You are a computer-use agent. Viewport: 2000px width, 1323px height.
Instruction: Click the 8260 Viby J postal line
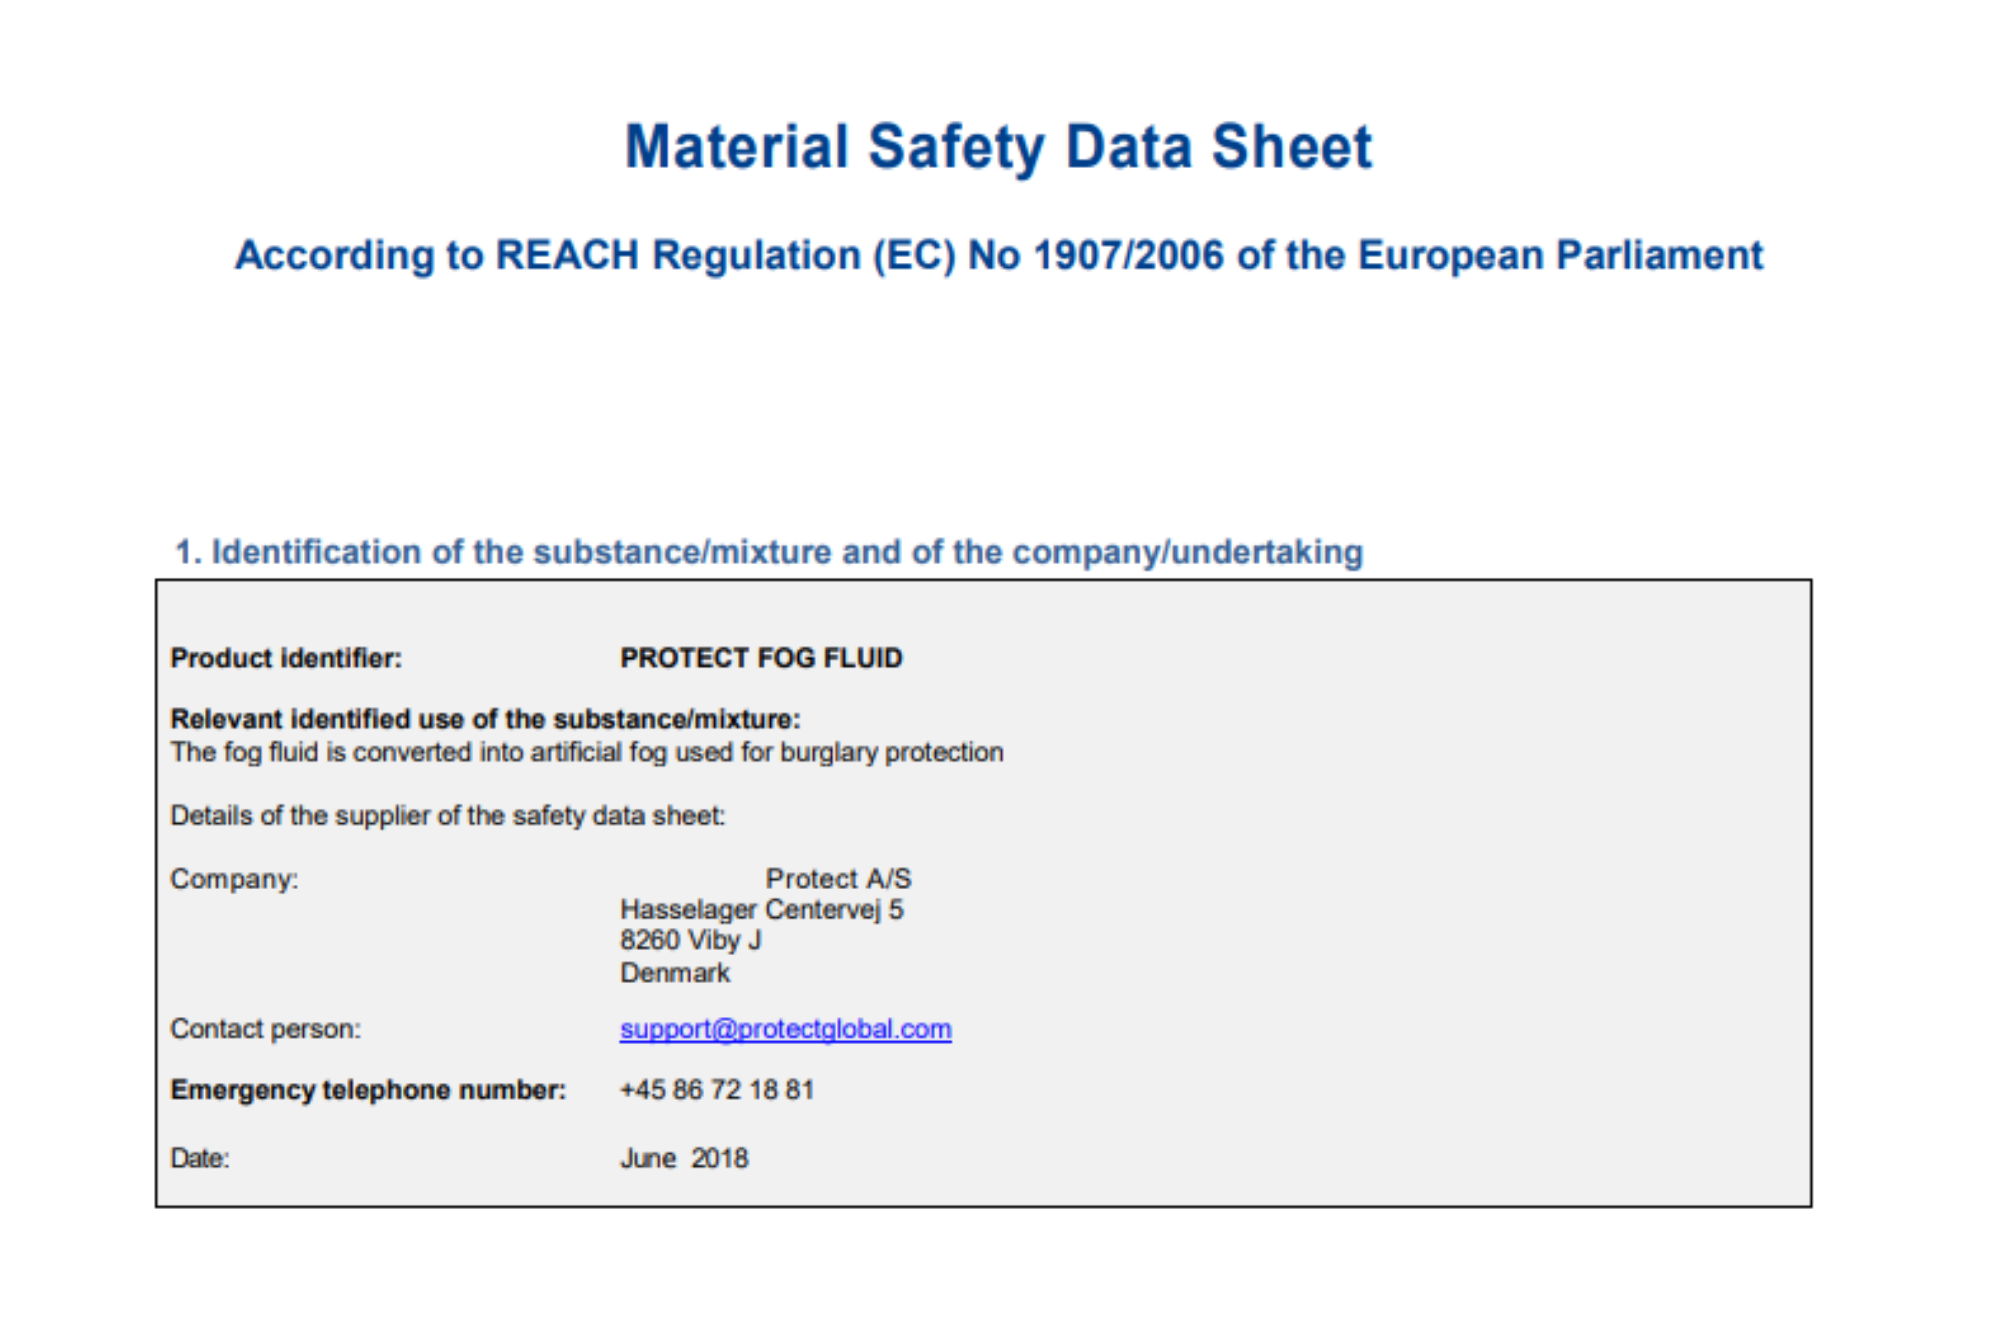690,941
